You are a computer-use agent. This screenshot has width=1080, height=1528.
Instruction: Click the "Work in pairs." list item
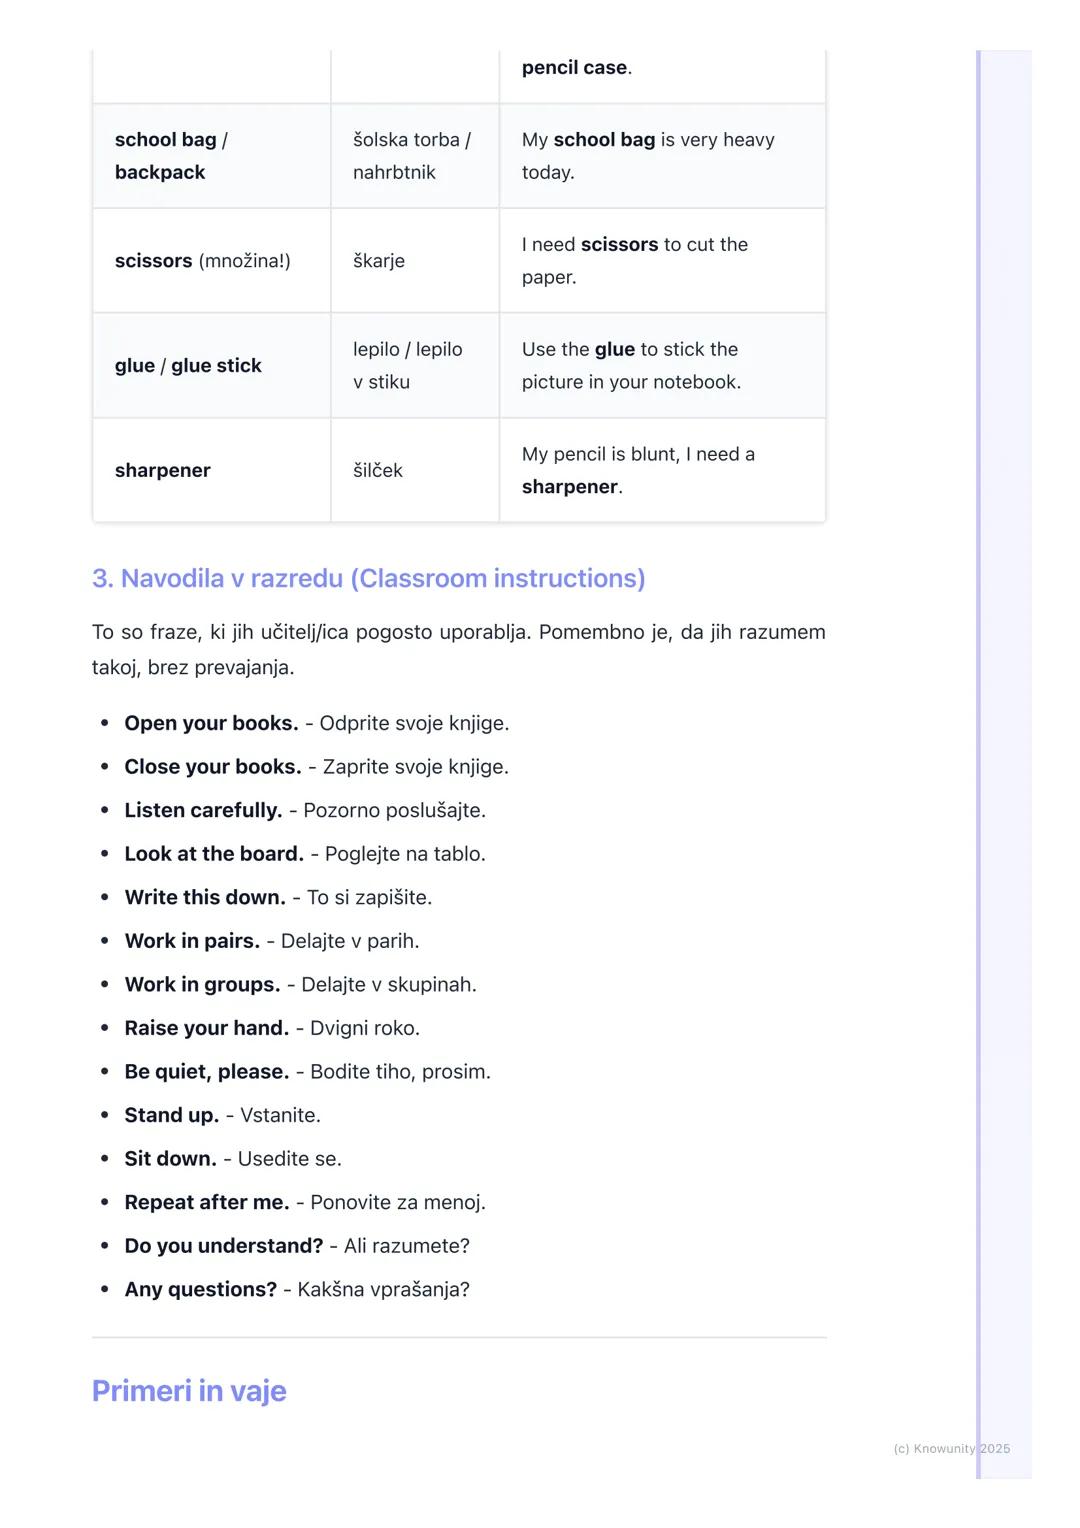[271, 941]
